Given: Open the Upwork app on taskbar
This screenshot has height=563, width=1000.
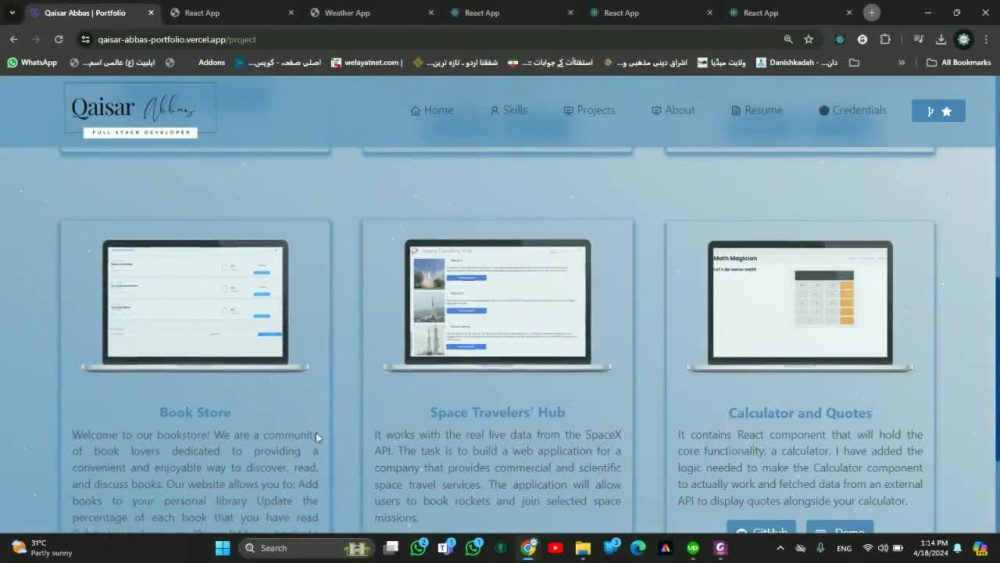Looking at the screenshot, I should click(693, 548).
